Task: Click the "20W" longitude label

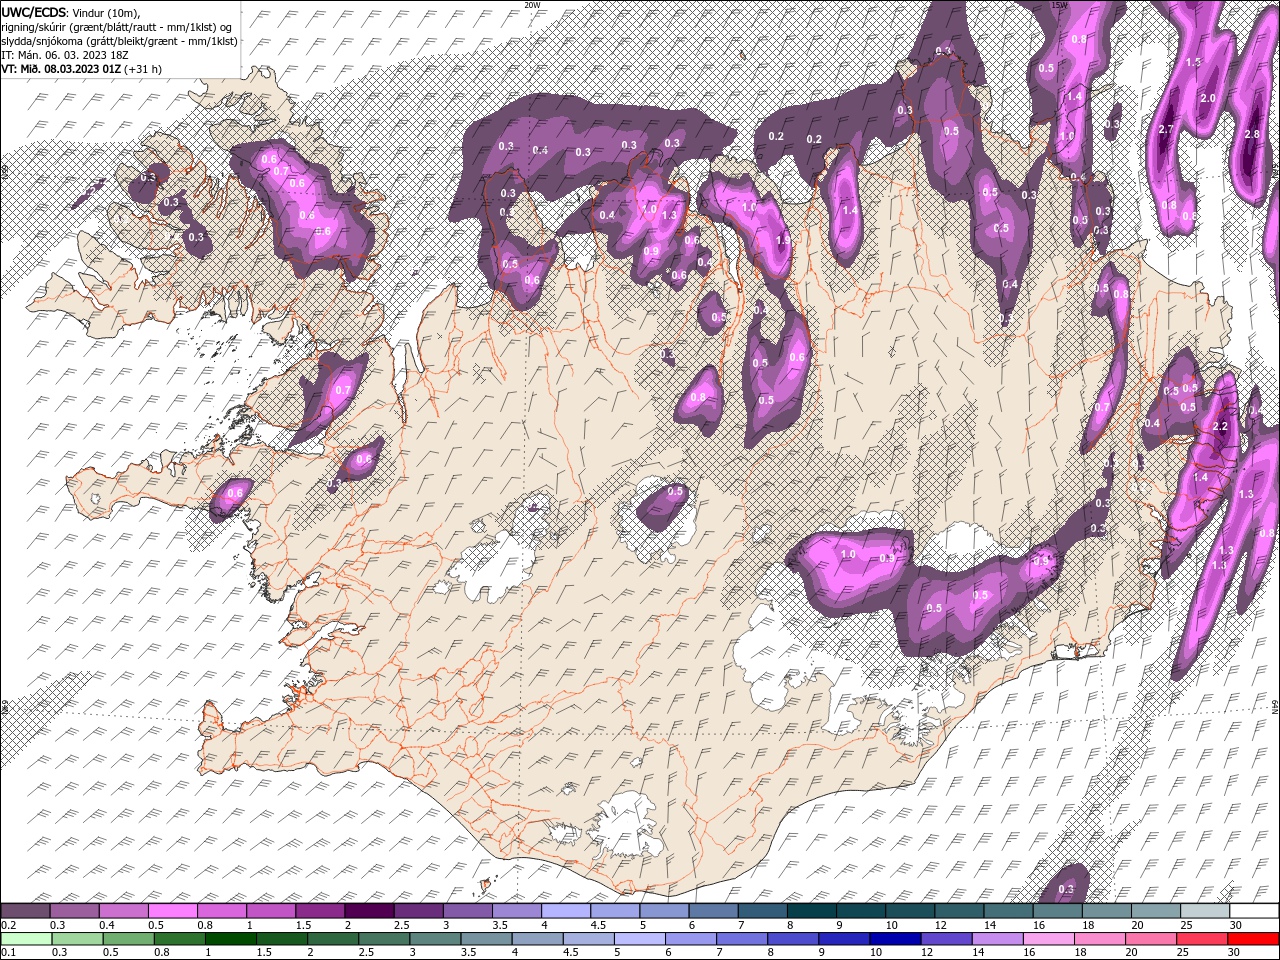Action: tap(532, 5)
